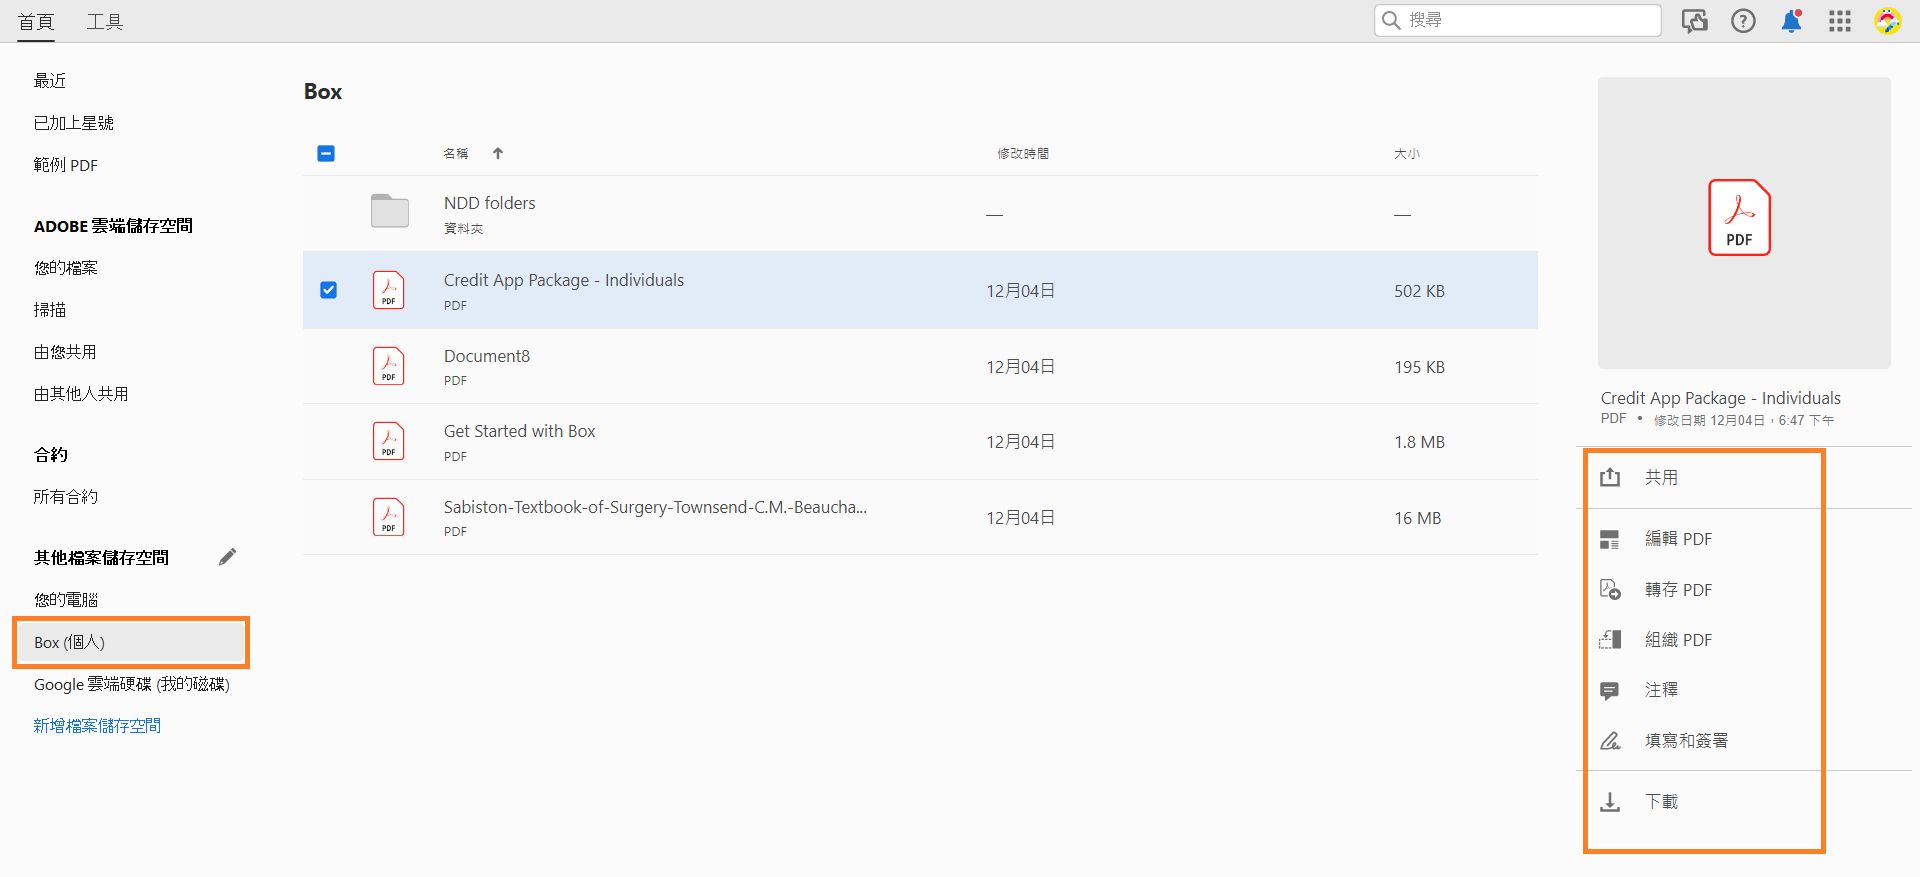This screenshot has height=877, width=1920.
Task: Open the help question mark icon
Action: coord(1743,21)
